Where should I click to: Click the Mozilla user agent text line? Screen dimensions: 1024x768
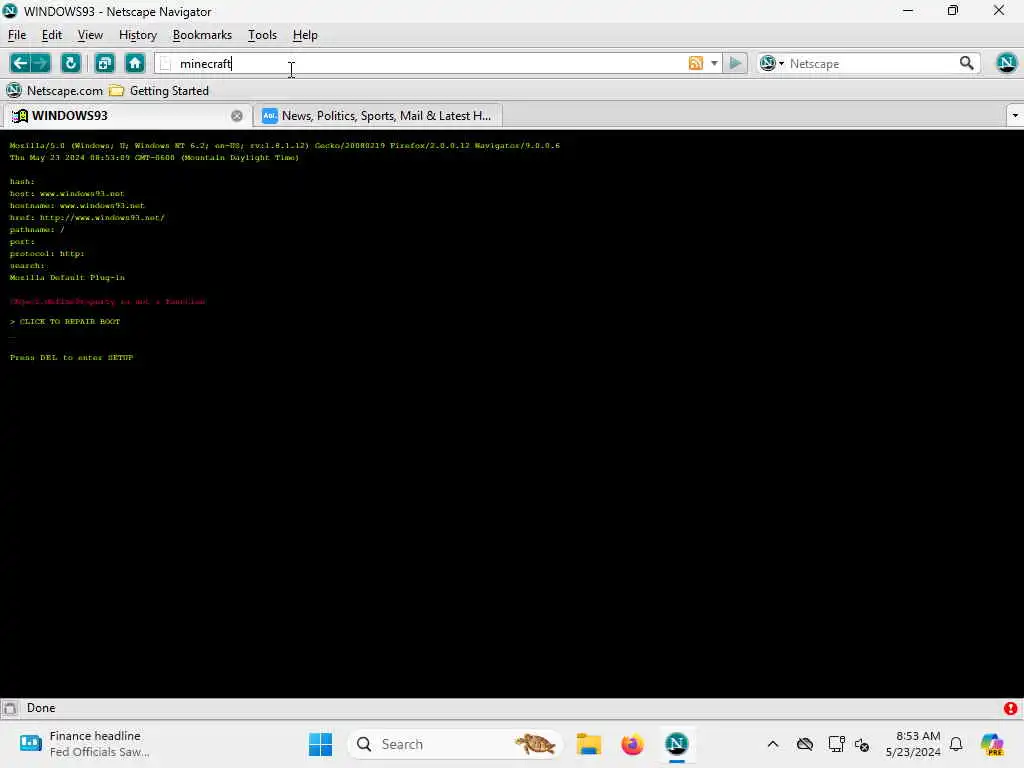coord(285,146)
